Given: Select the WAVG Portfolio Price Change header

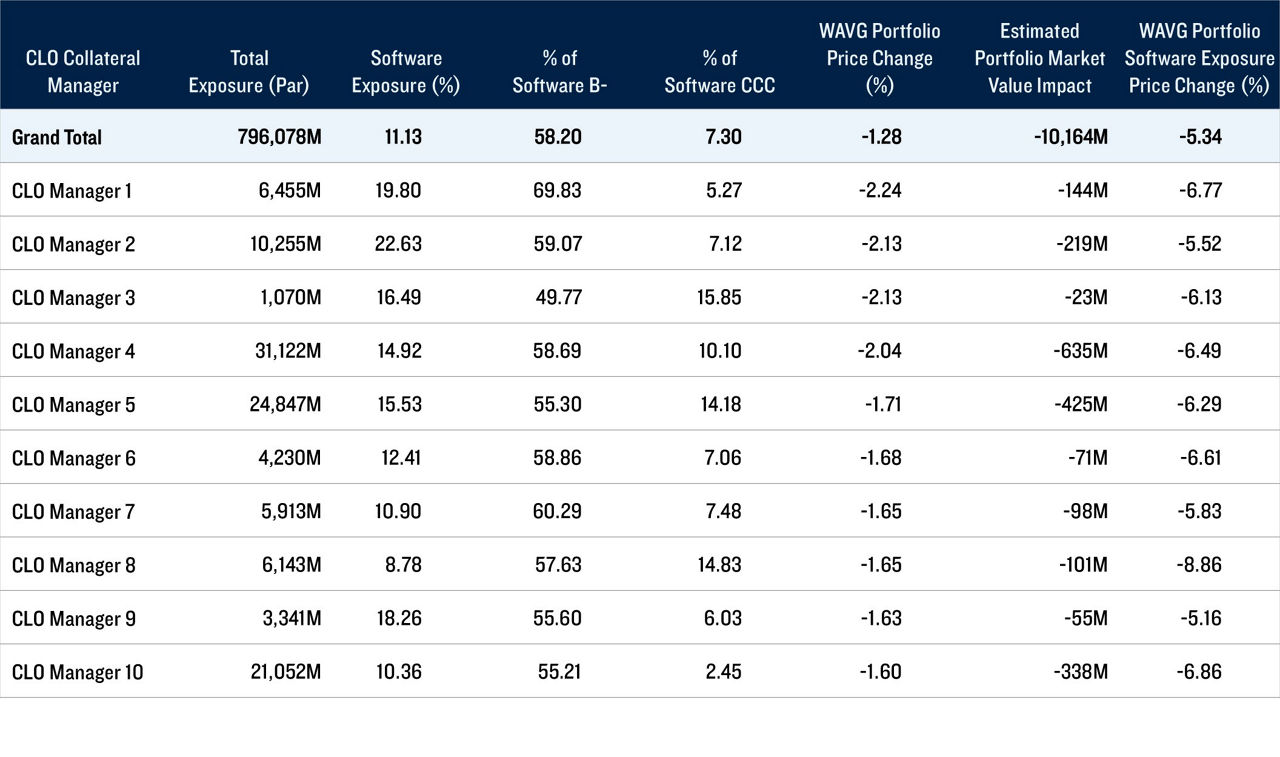Looking at the screenshot, I should pyautogui.click(x=879, y=58).
